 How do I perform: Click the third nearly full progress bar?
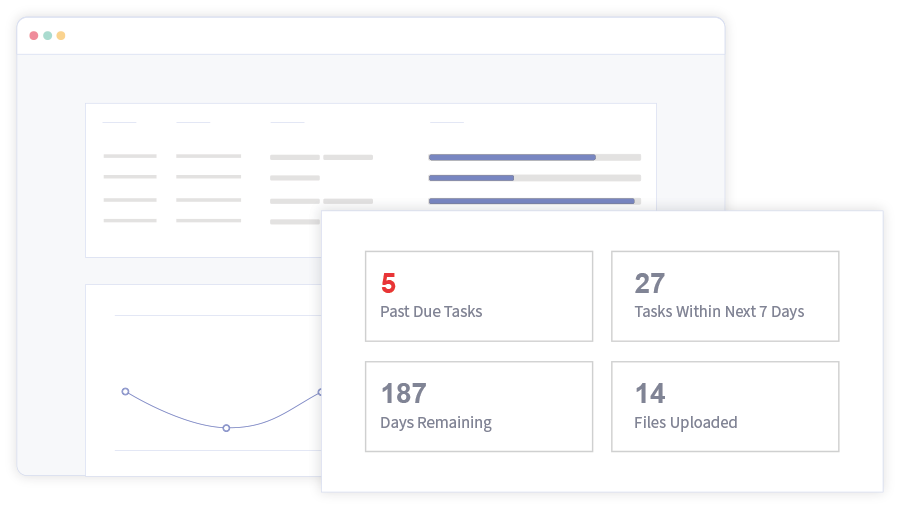(534, 201)
